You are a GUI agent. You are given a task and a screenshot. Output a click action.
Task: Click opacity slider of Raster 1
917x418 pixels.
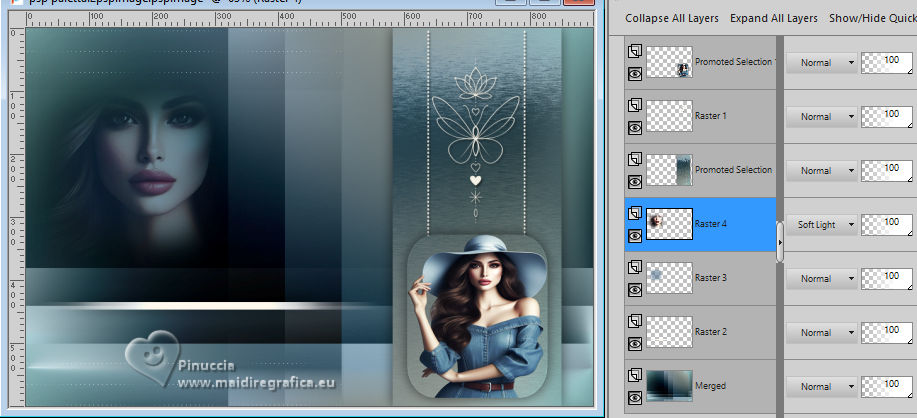coord(887,116)
